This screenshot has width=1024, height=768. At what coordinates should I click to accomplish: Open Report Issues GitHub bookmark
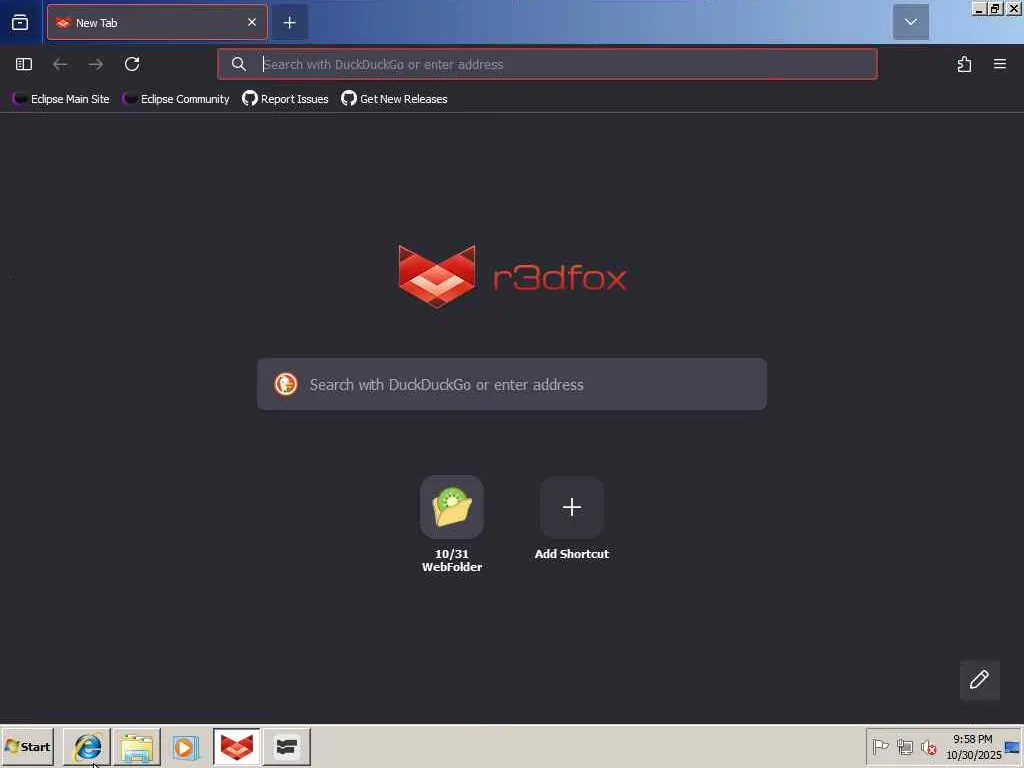click(x=285, y=99)
